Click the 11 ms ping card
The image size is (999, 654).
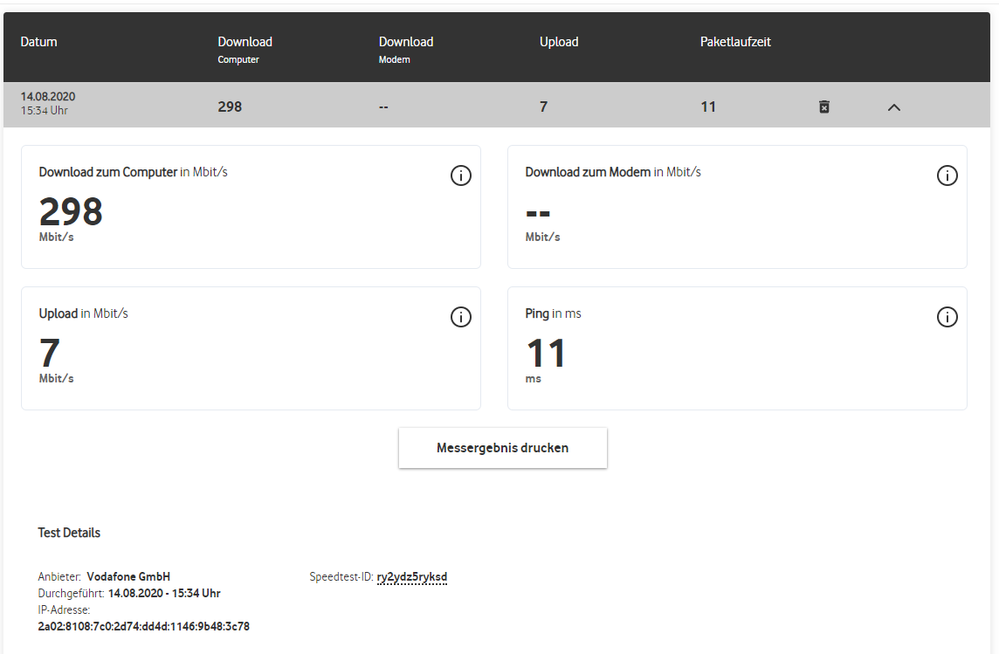736,348
